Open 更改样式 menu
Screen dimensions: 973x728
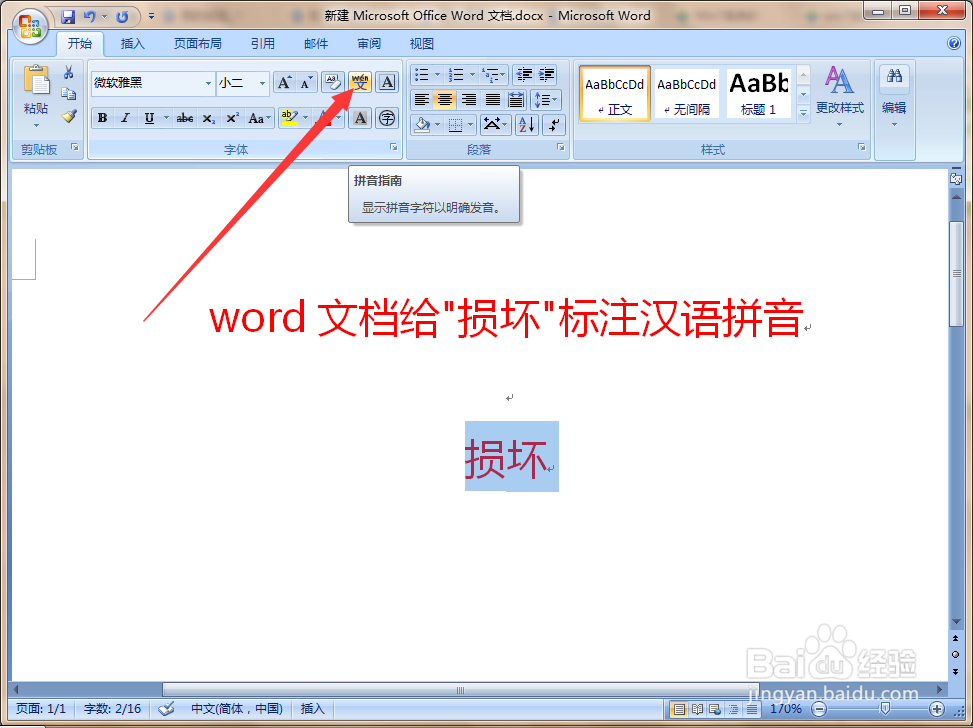(x=840, y=96)
